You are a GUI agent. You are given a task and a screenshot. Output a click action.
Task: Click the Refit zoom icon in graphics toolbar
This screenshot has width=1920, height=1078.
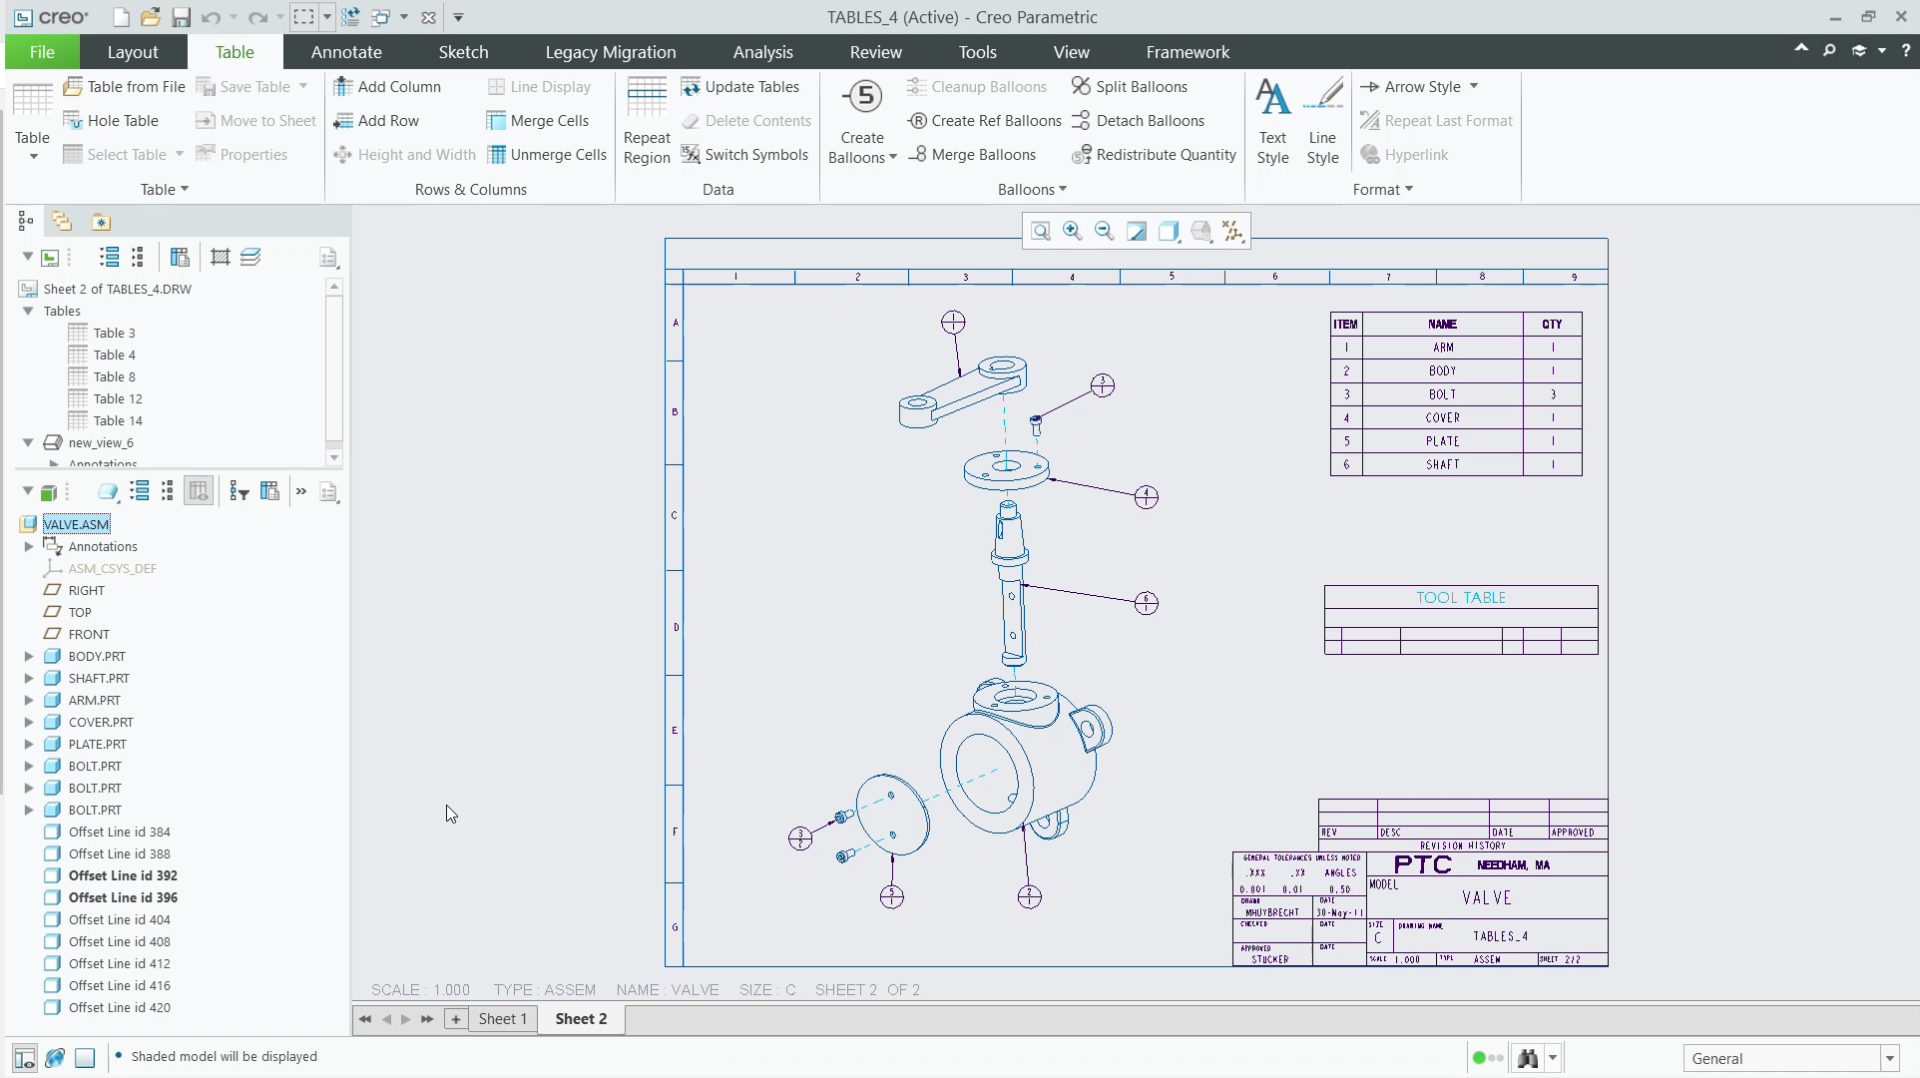pyautogui.click(x=1041, y=232)
